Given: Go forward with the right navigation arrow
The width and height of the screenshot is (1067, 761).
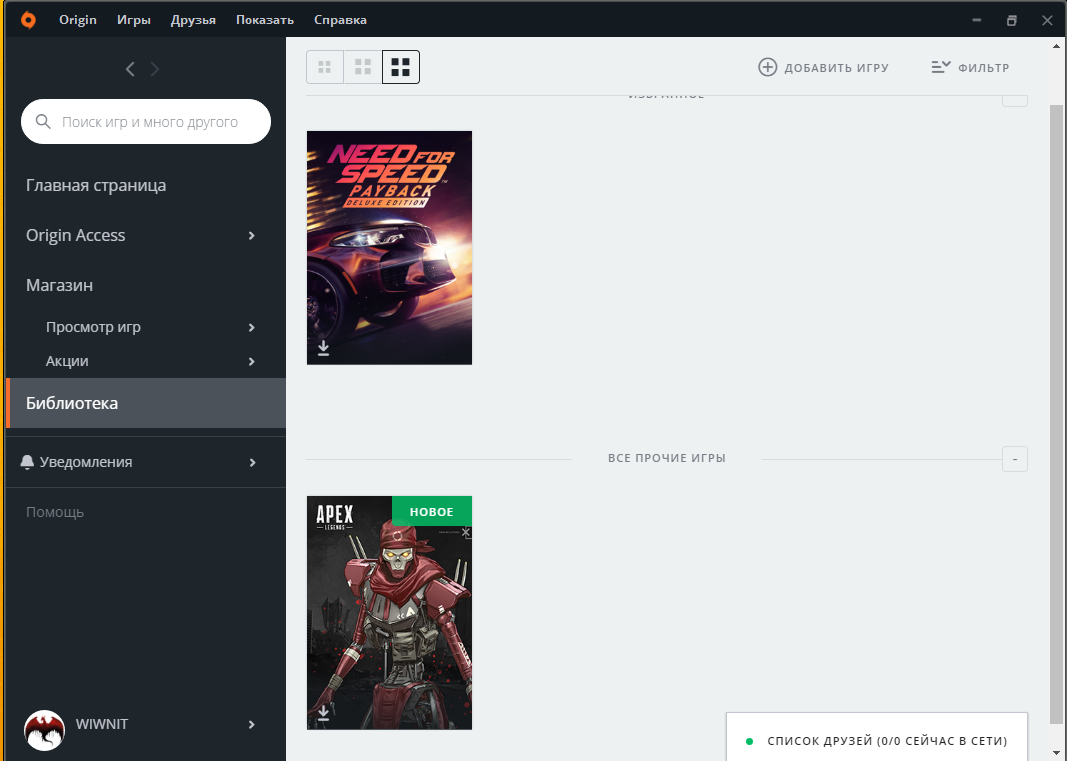Looking at the screenshot, I should [154, 69].
